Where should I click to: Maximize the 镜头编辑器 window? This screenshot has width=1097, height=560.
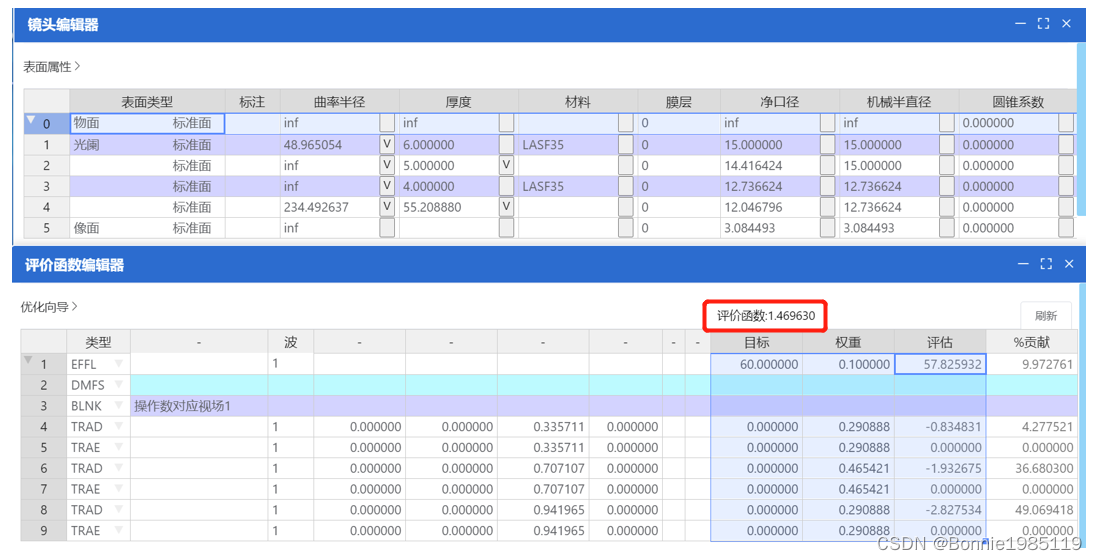1043,24
